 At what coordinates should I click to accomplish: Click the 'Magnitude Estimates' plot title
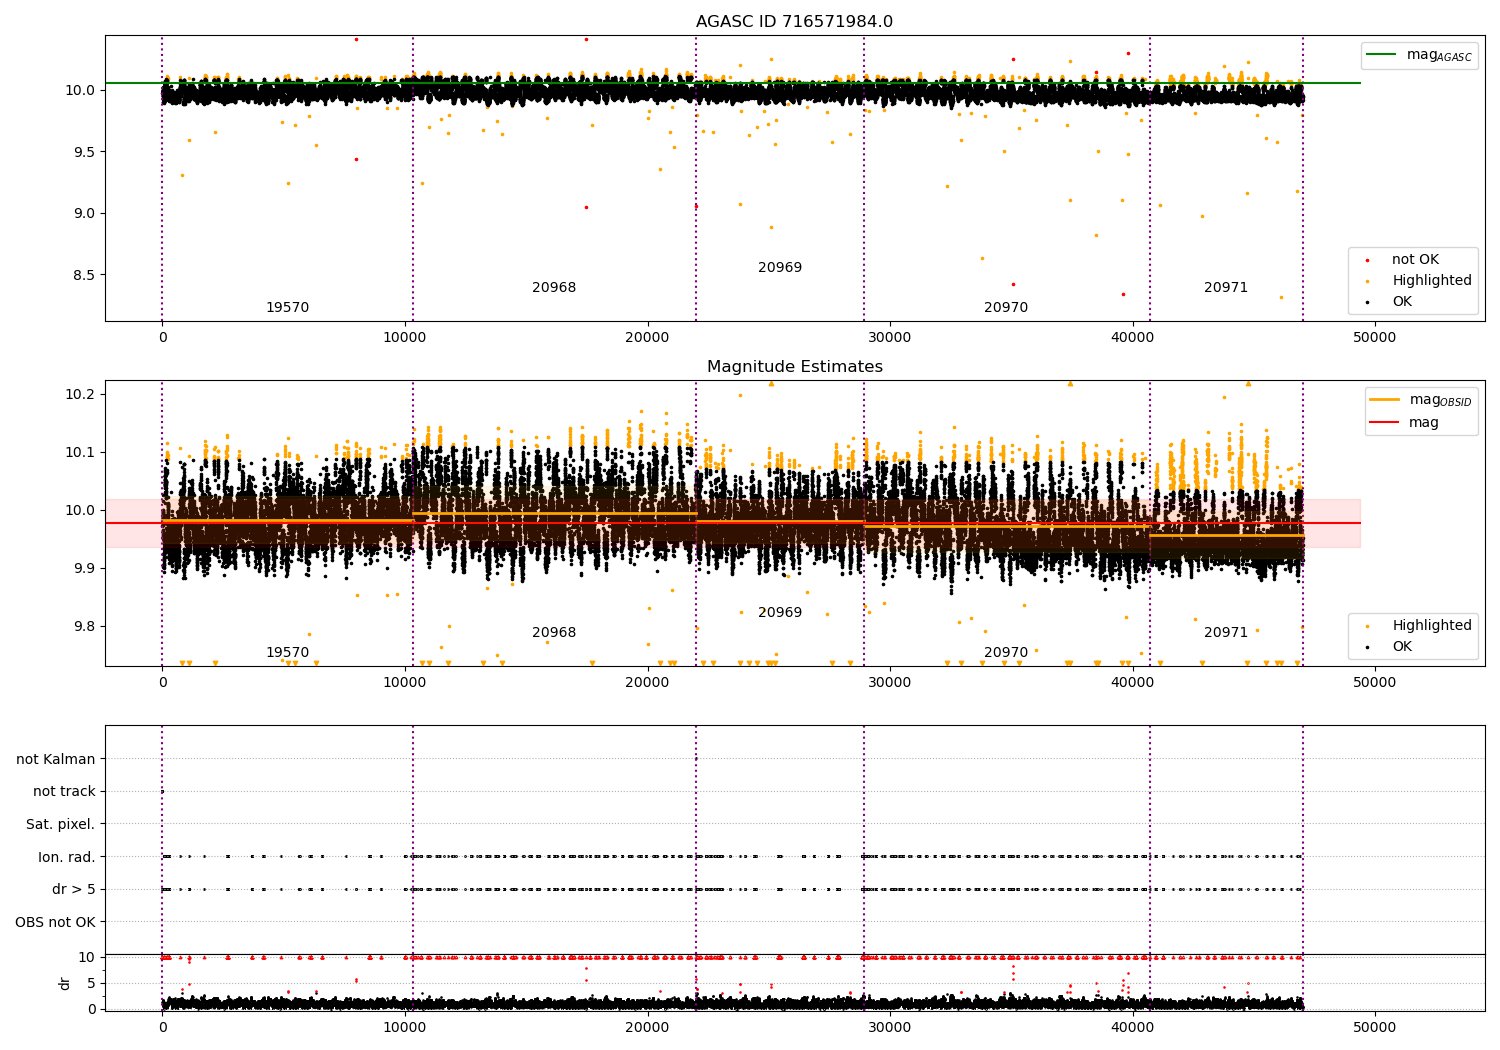(794, 367)
